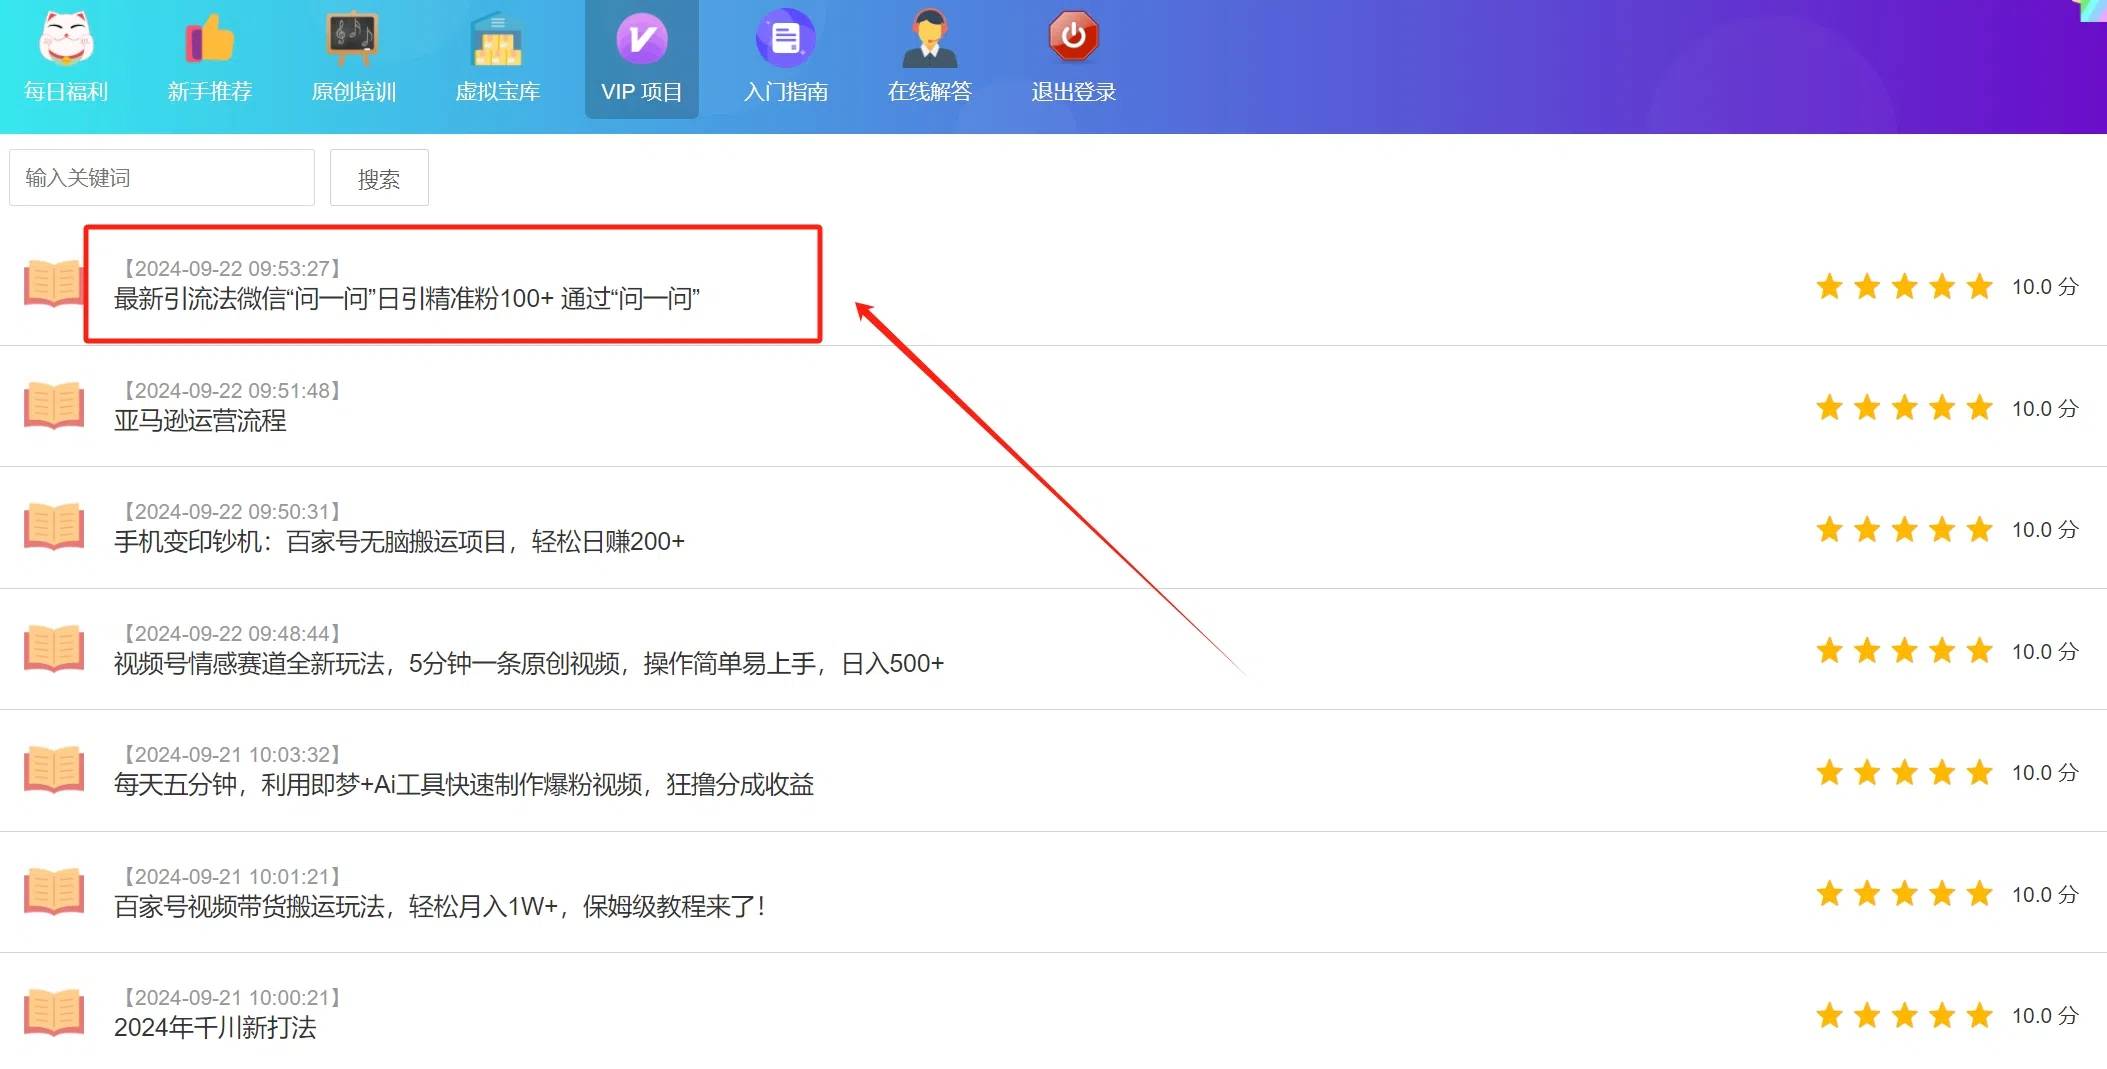Click timestamp 2024-09-21 10:01:21
Image resolution: width=2107 pixels, height=1069 pixels.
[232, 877]
